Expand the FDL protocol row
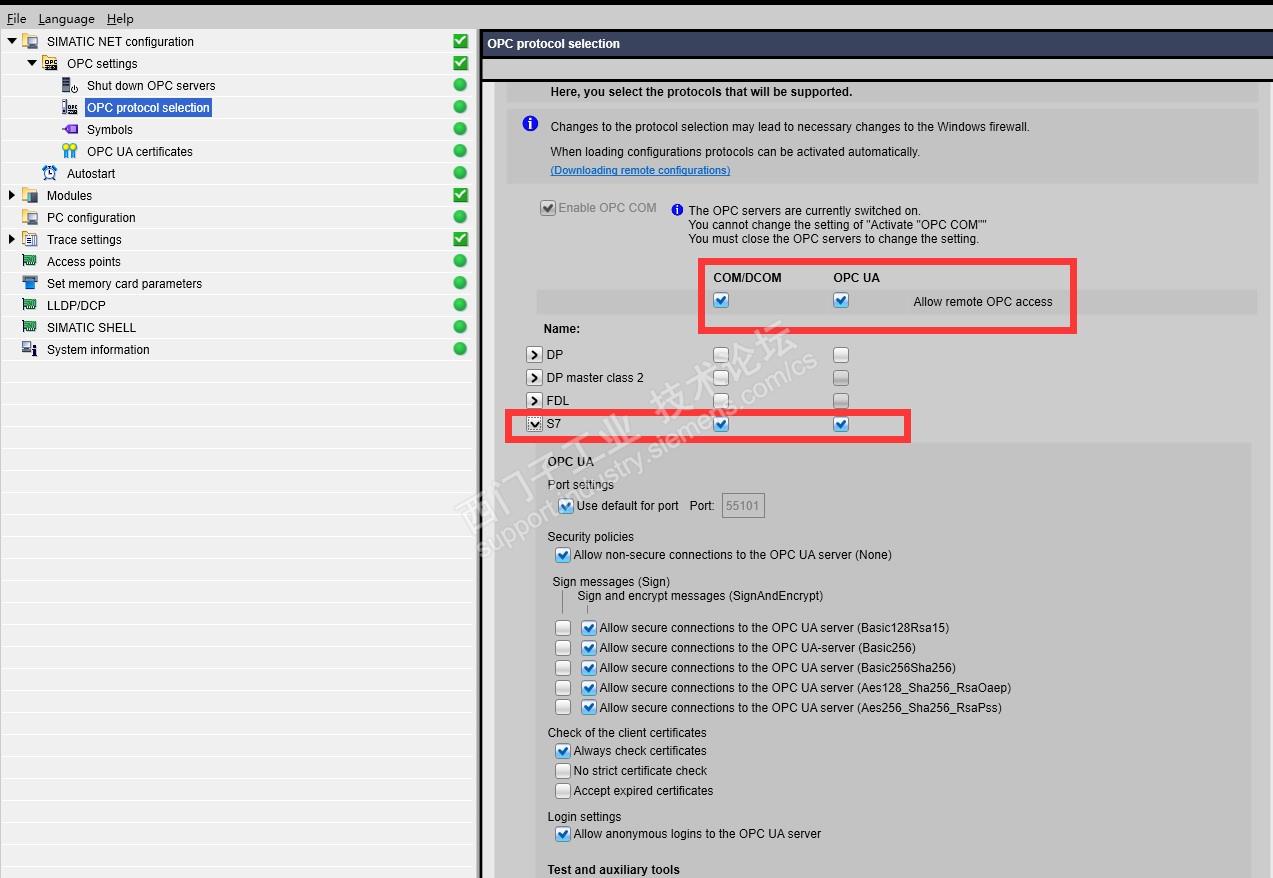Image resolution: width=1273 pixels, height=878 pixels. (534, 401)
